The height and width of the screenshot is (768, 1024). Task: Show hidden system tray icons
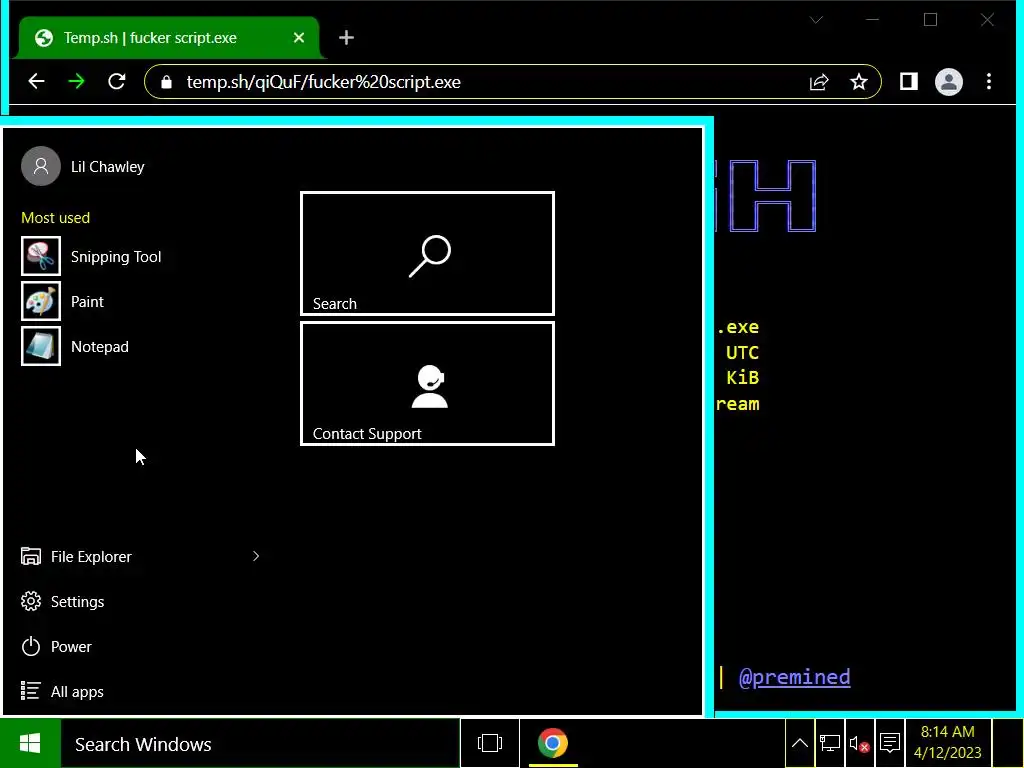tap(800, 743)
